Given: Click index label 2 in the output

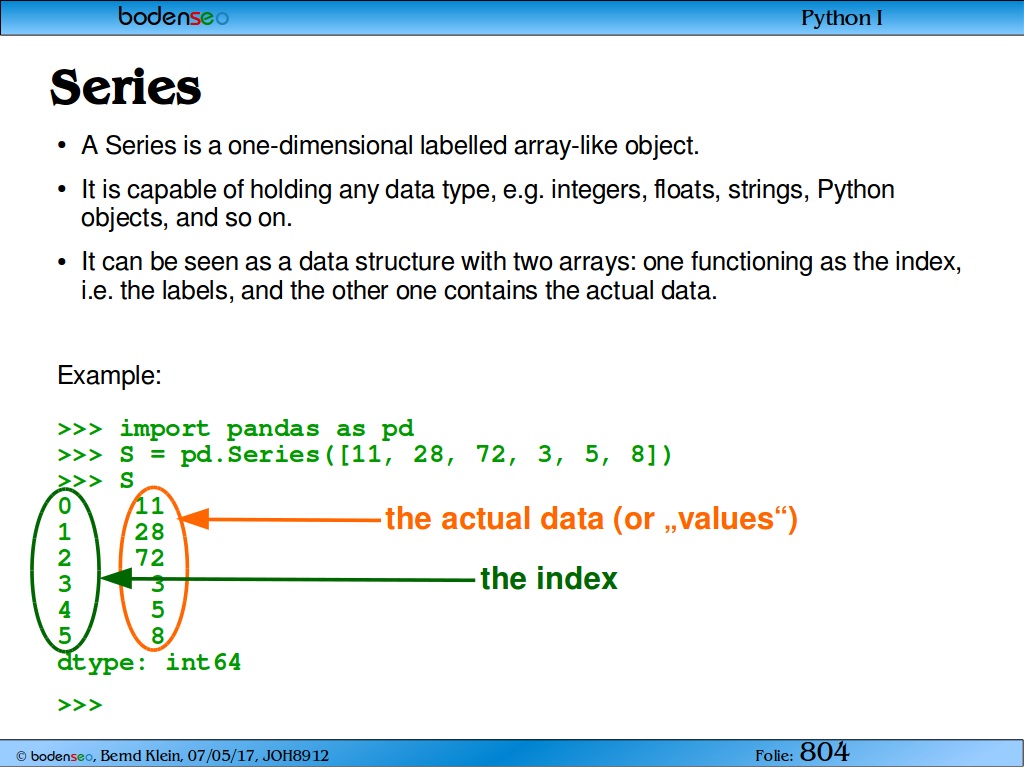Looking at the screenshot, I should click(x=64, y=558).
